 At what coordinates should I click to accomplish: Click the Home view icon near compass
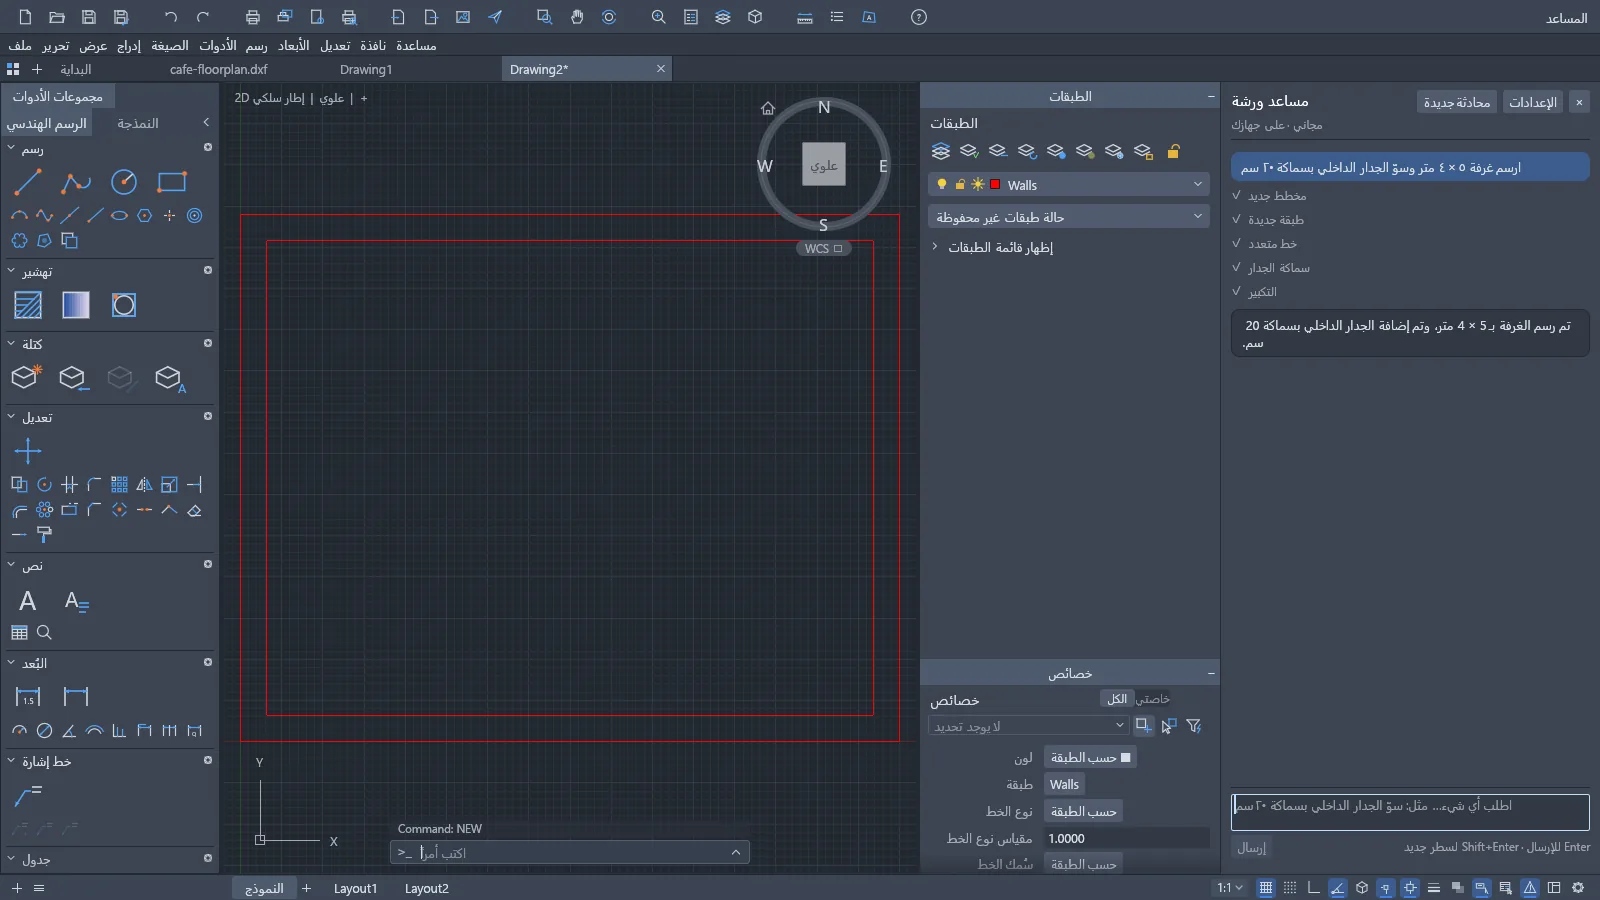tap(768, 108)
